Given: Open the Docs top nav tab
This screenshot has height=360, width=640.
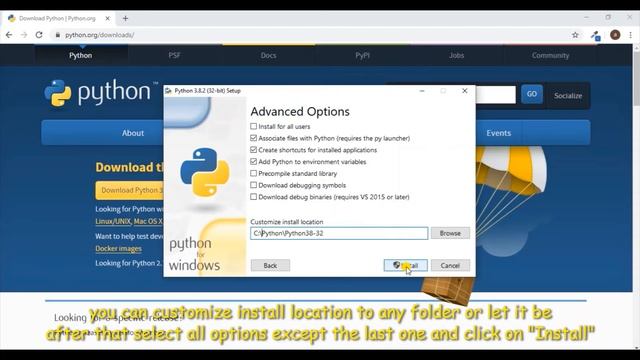Looking at the screenshot, I should [x=269, y=56].
